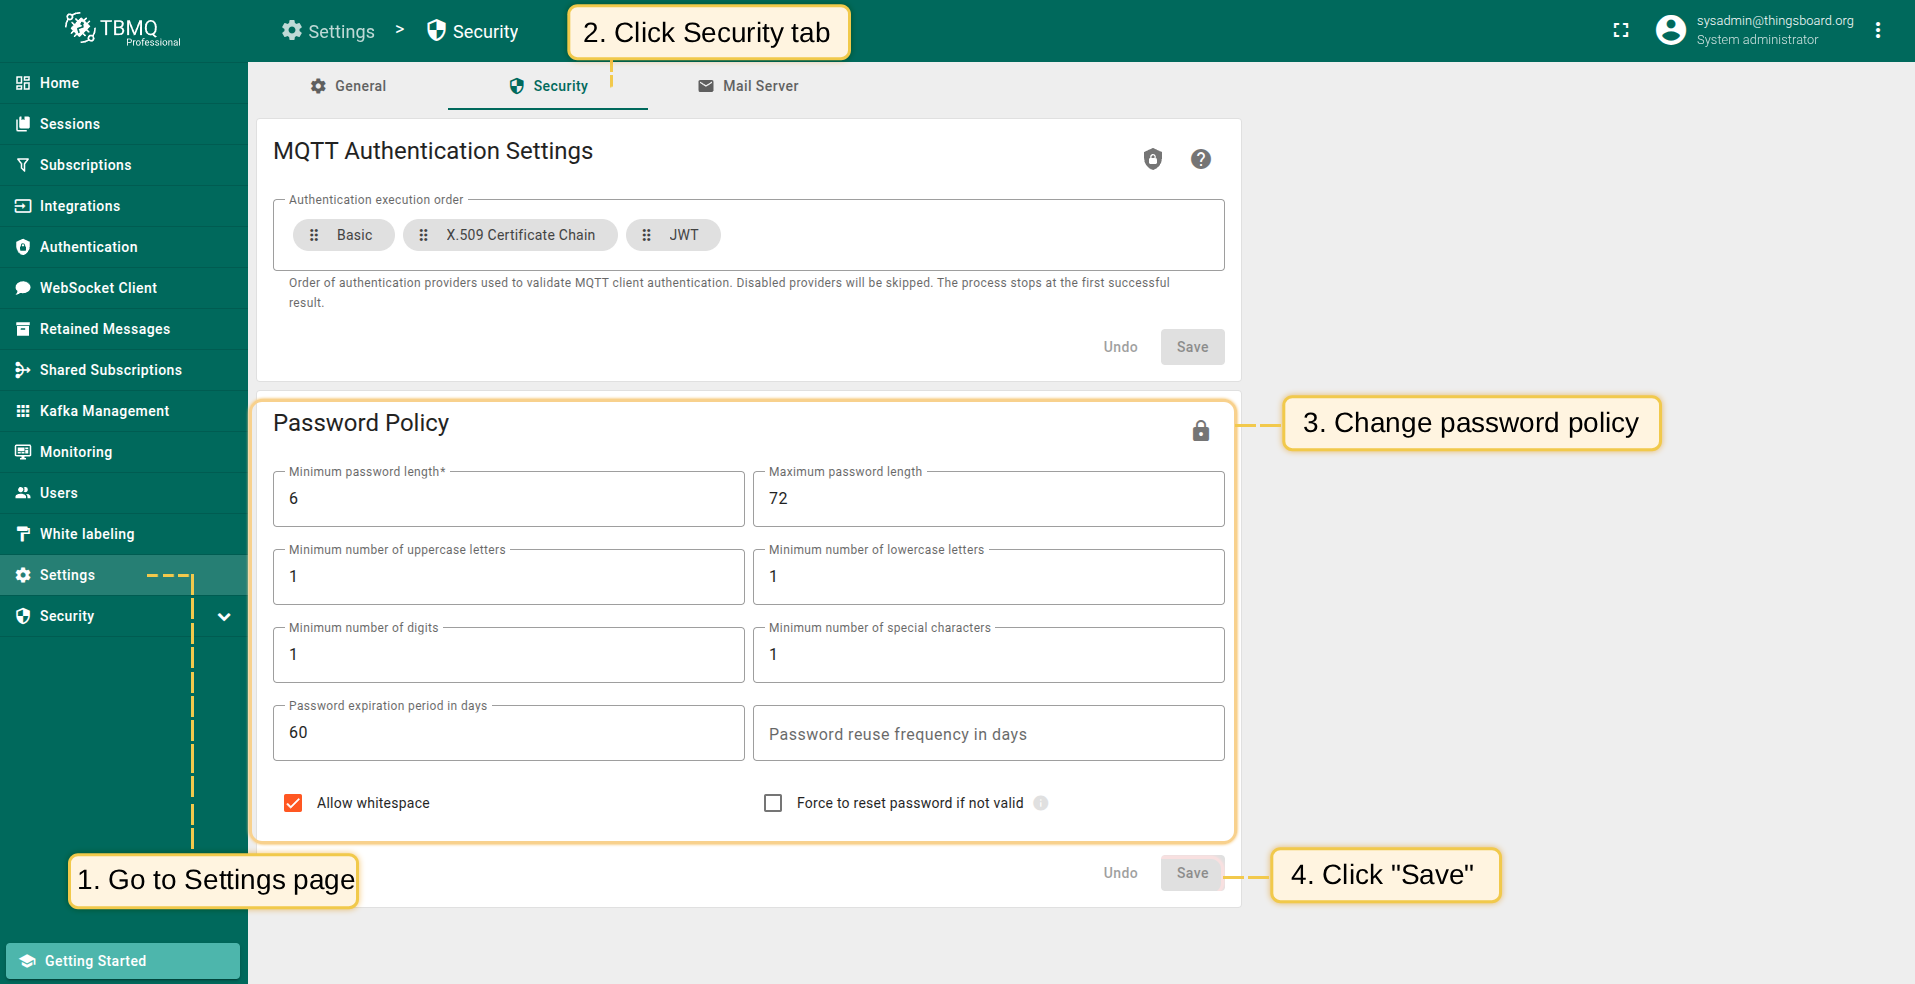The width and height of the screenshot is (1915, 984).
Task: Open the three-dot more options menu
Action: coord(1878,31)
